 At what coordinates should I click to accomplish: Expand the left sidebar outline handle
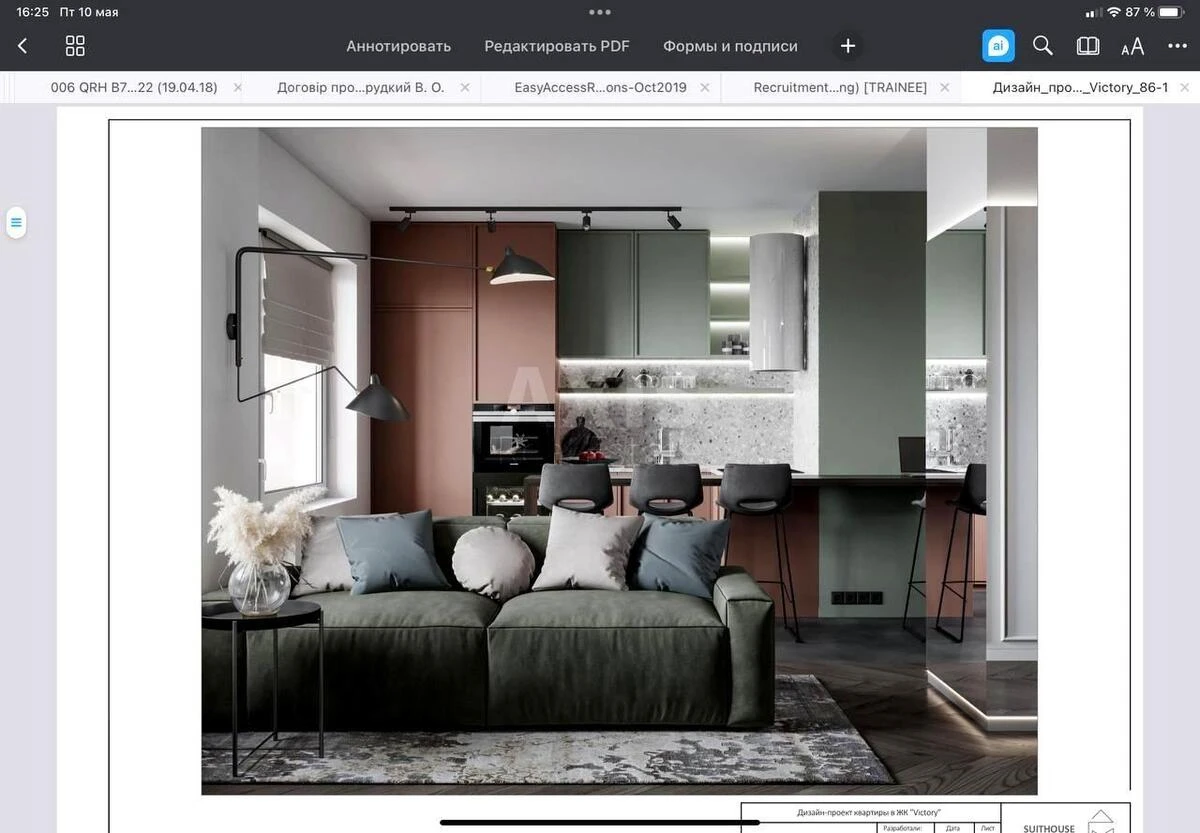click(x=16, y=222)
